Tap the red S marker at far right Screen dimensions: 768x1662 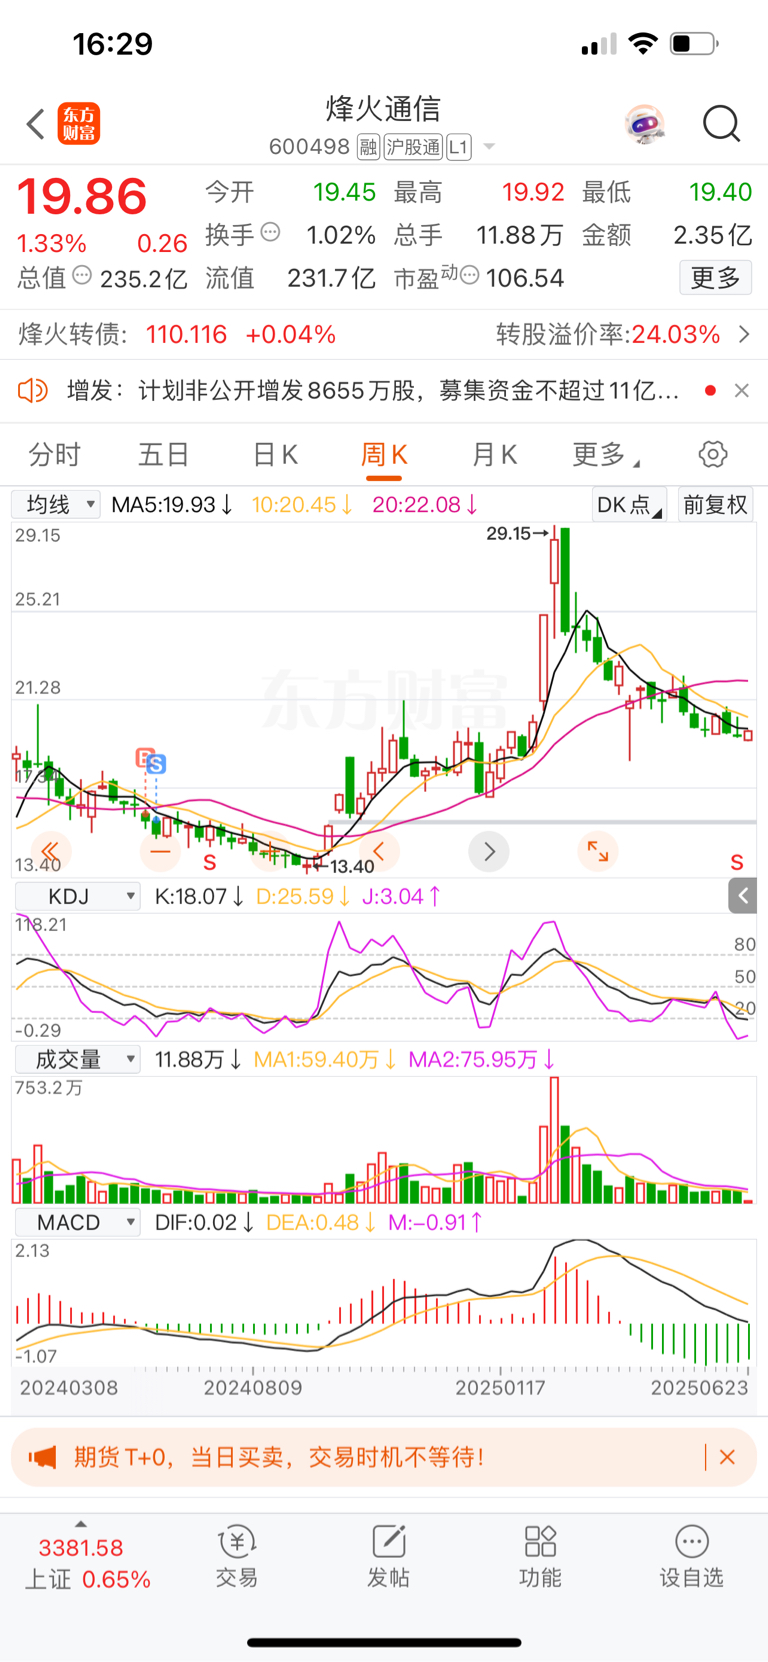(x=737, y=862)
